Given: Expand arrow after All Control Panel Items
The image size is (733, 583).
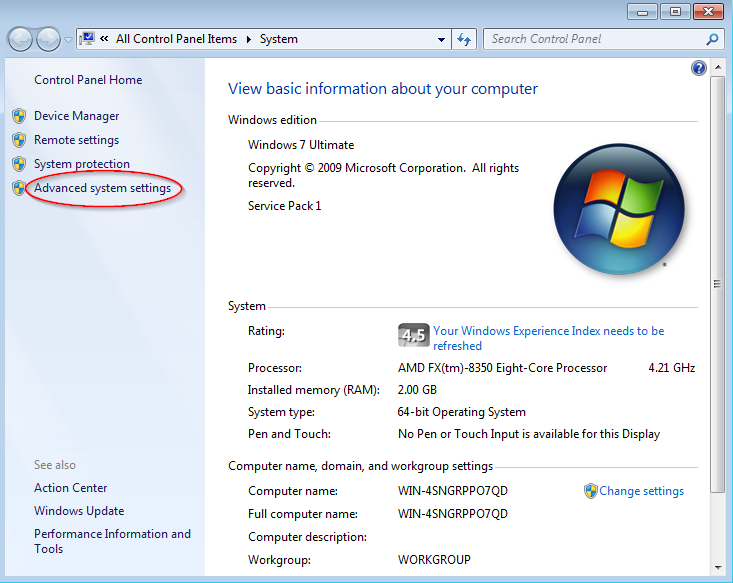Looking at the screenshot, I should pyautogui.click(x=249, y=40).
